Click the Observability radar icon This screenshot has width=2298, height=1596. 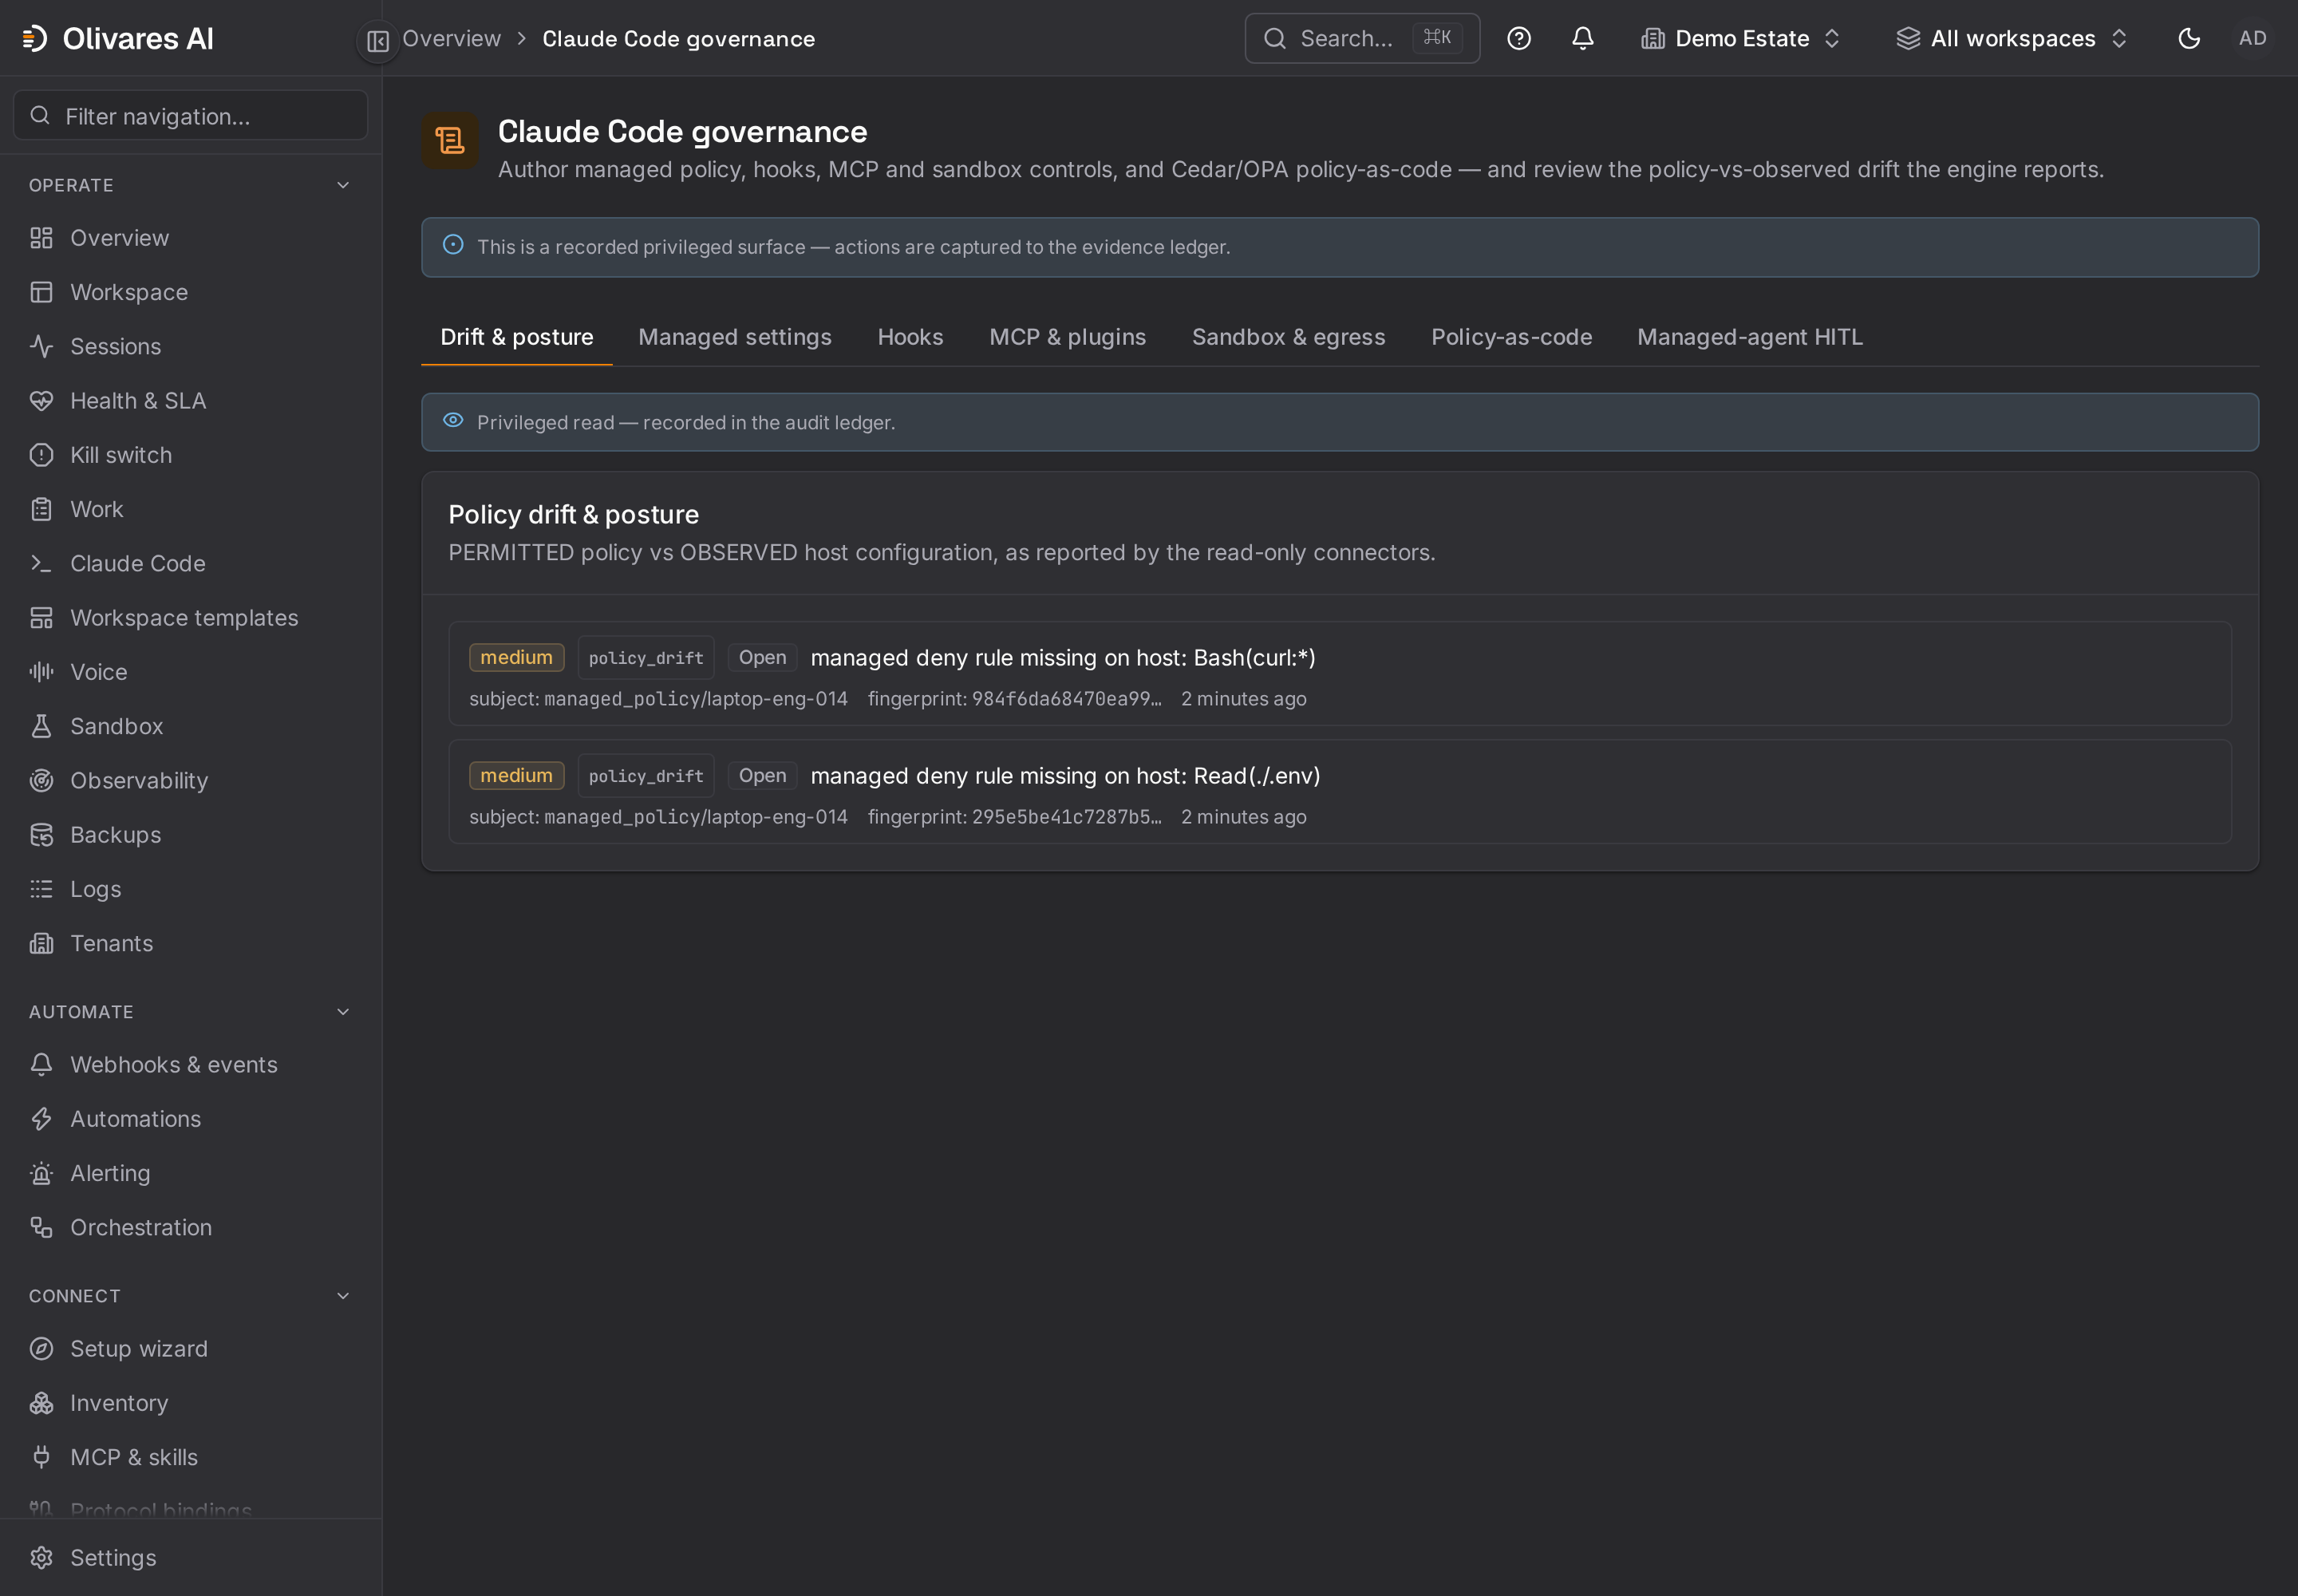(x=41, y=780)
